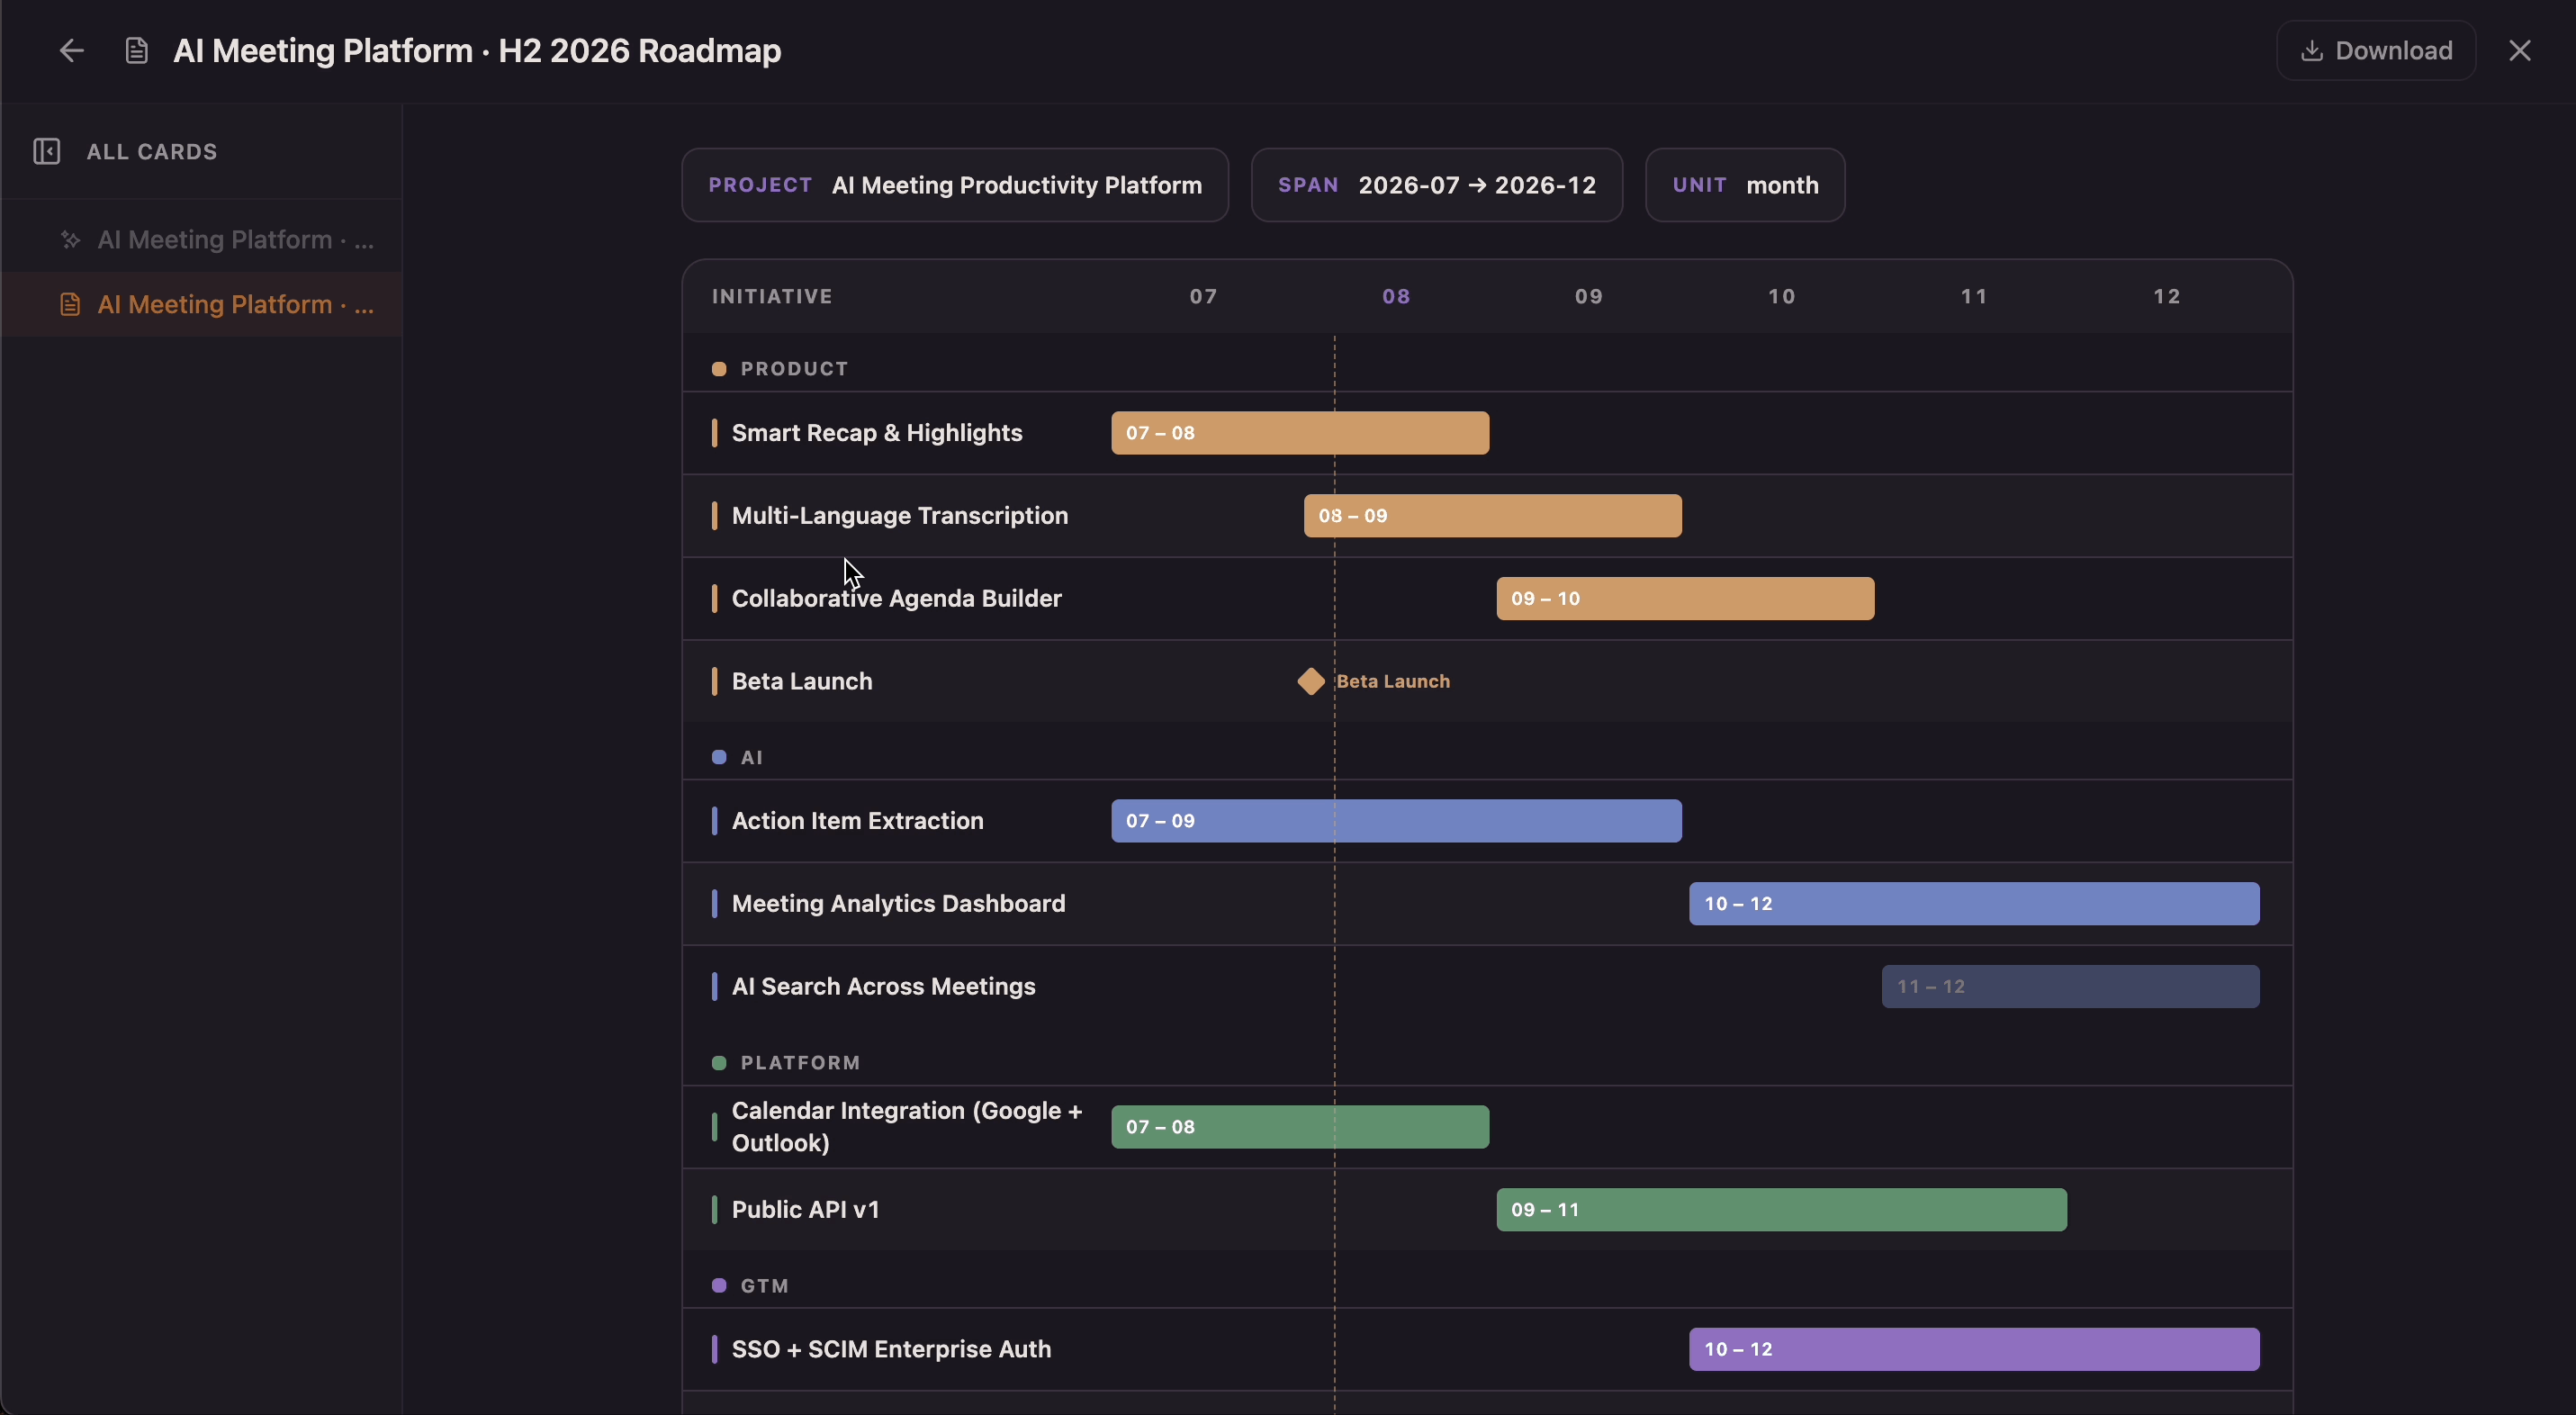Viewport: 2576px width, 1415px height.
Task: Click the PROJECT AI Meeting Productivity Platform chip
Action: click(x=955, y=185)
